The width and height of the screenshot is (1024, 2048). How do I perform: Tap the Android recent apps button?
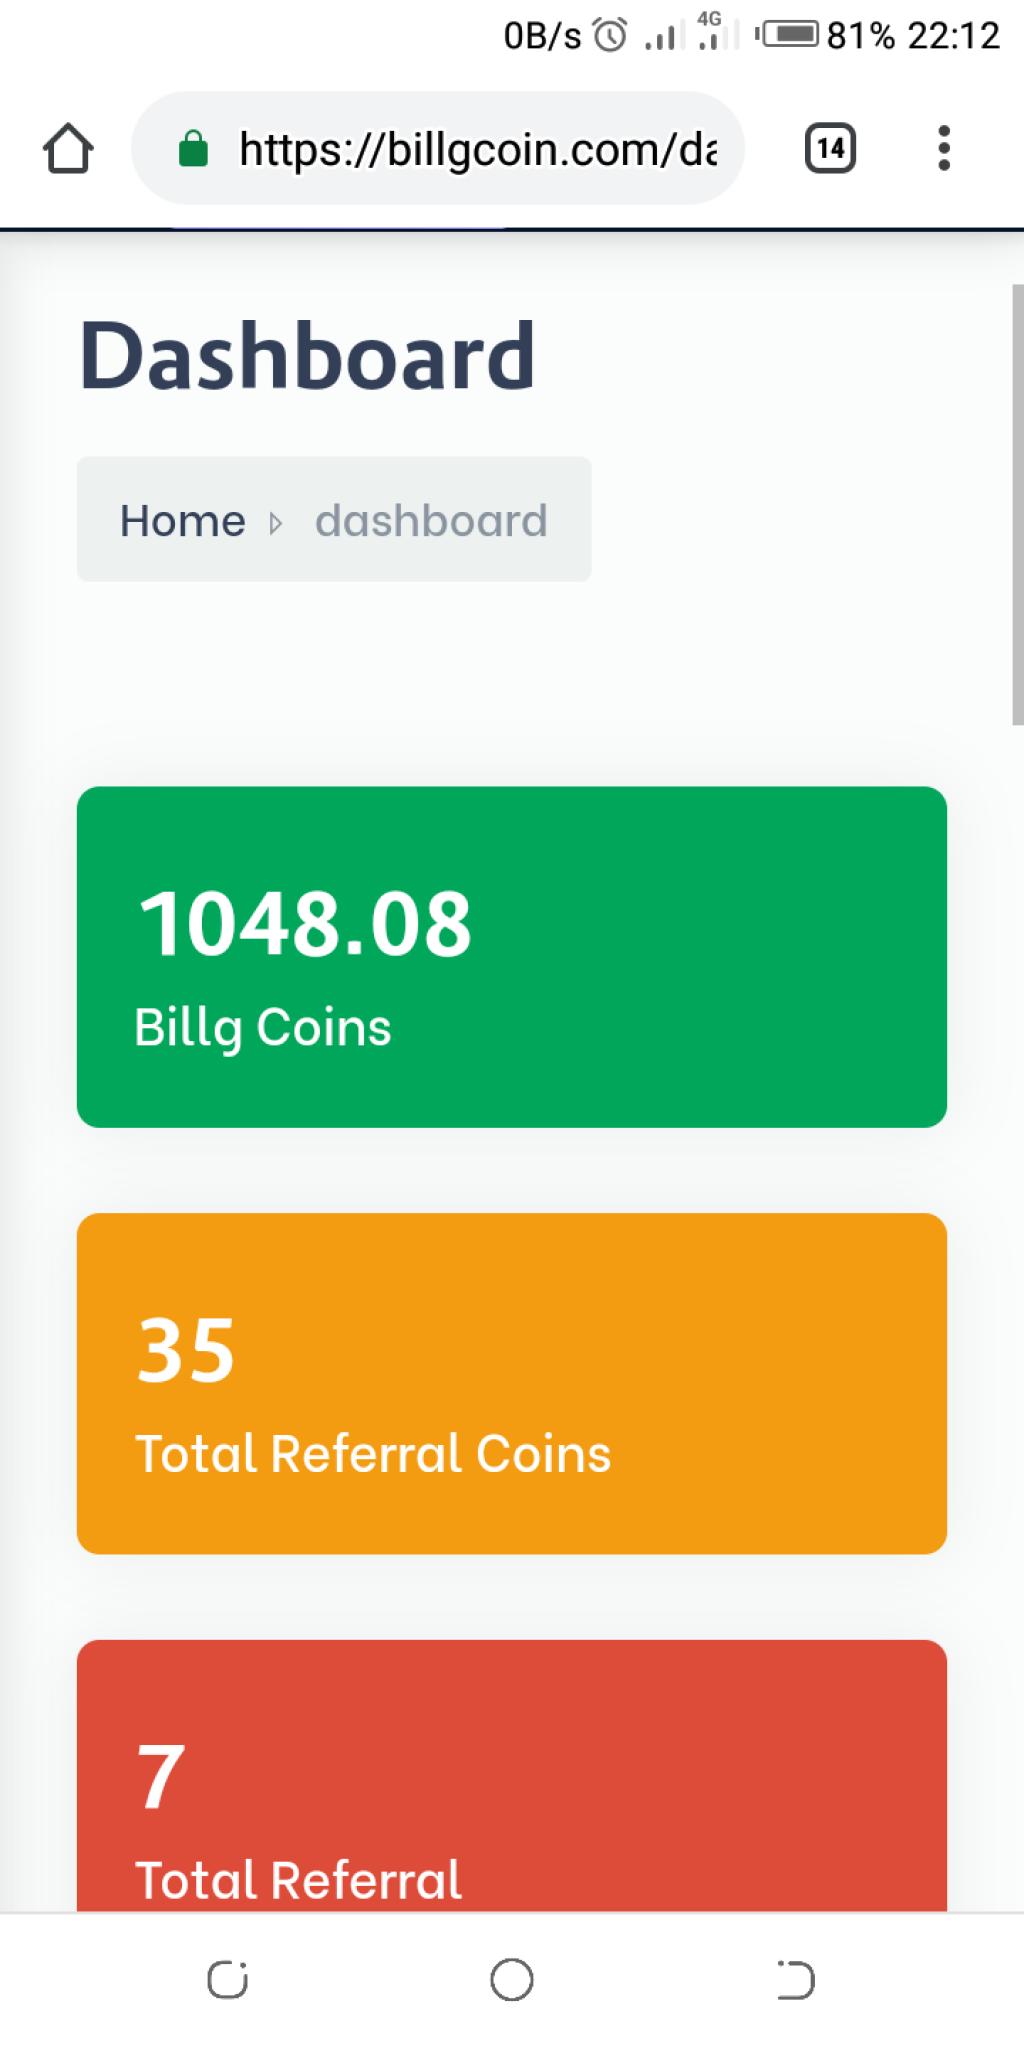[228, 1979]
